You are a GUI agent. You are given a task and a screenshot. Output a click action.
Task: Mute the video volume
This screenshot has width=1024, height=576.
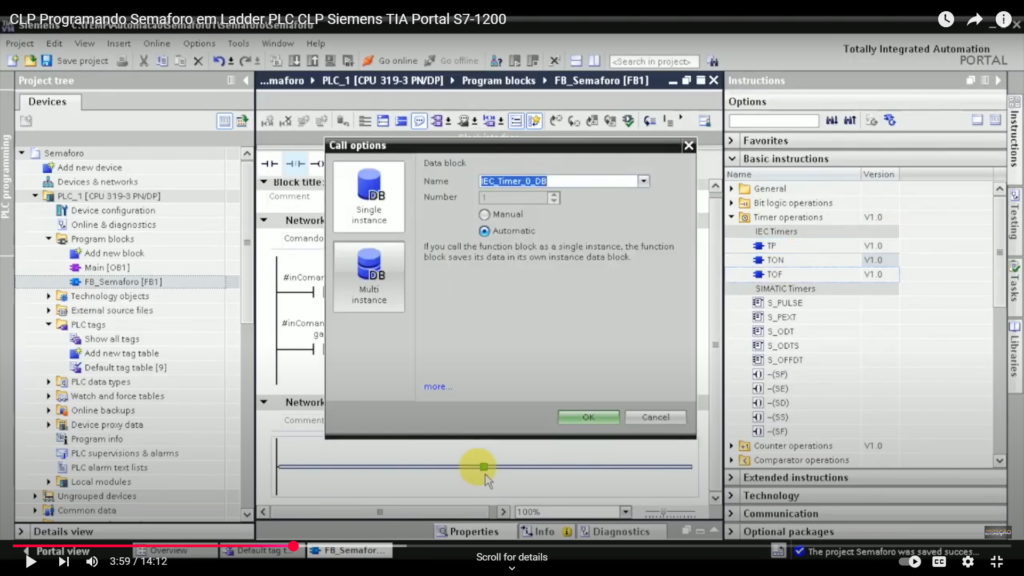click(x=92, y=562)
